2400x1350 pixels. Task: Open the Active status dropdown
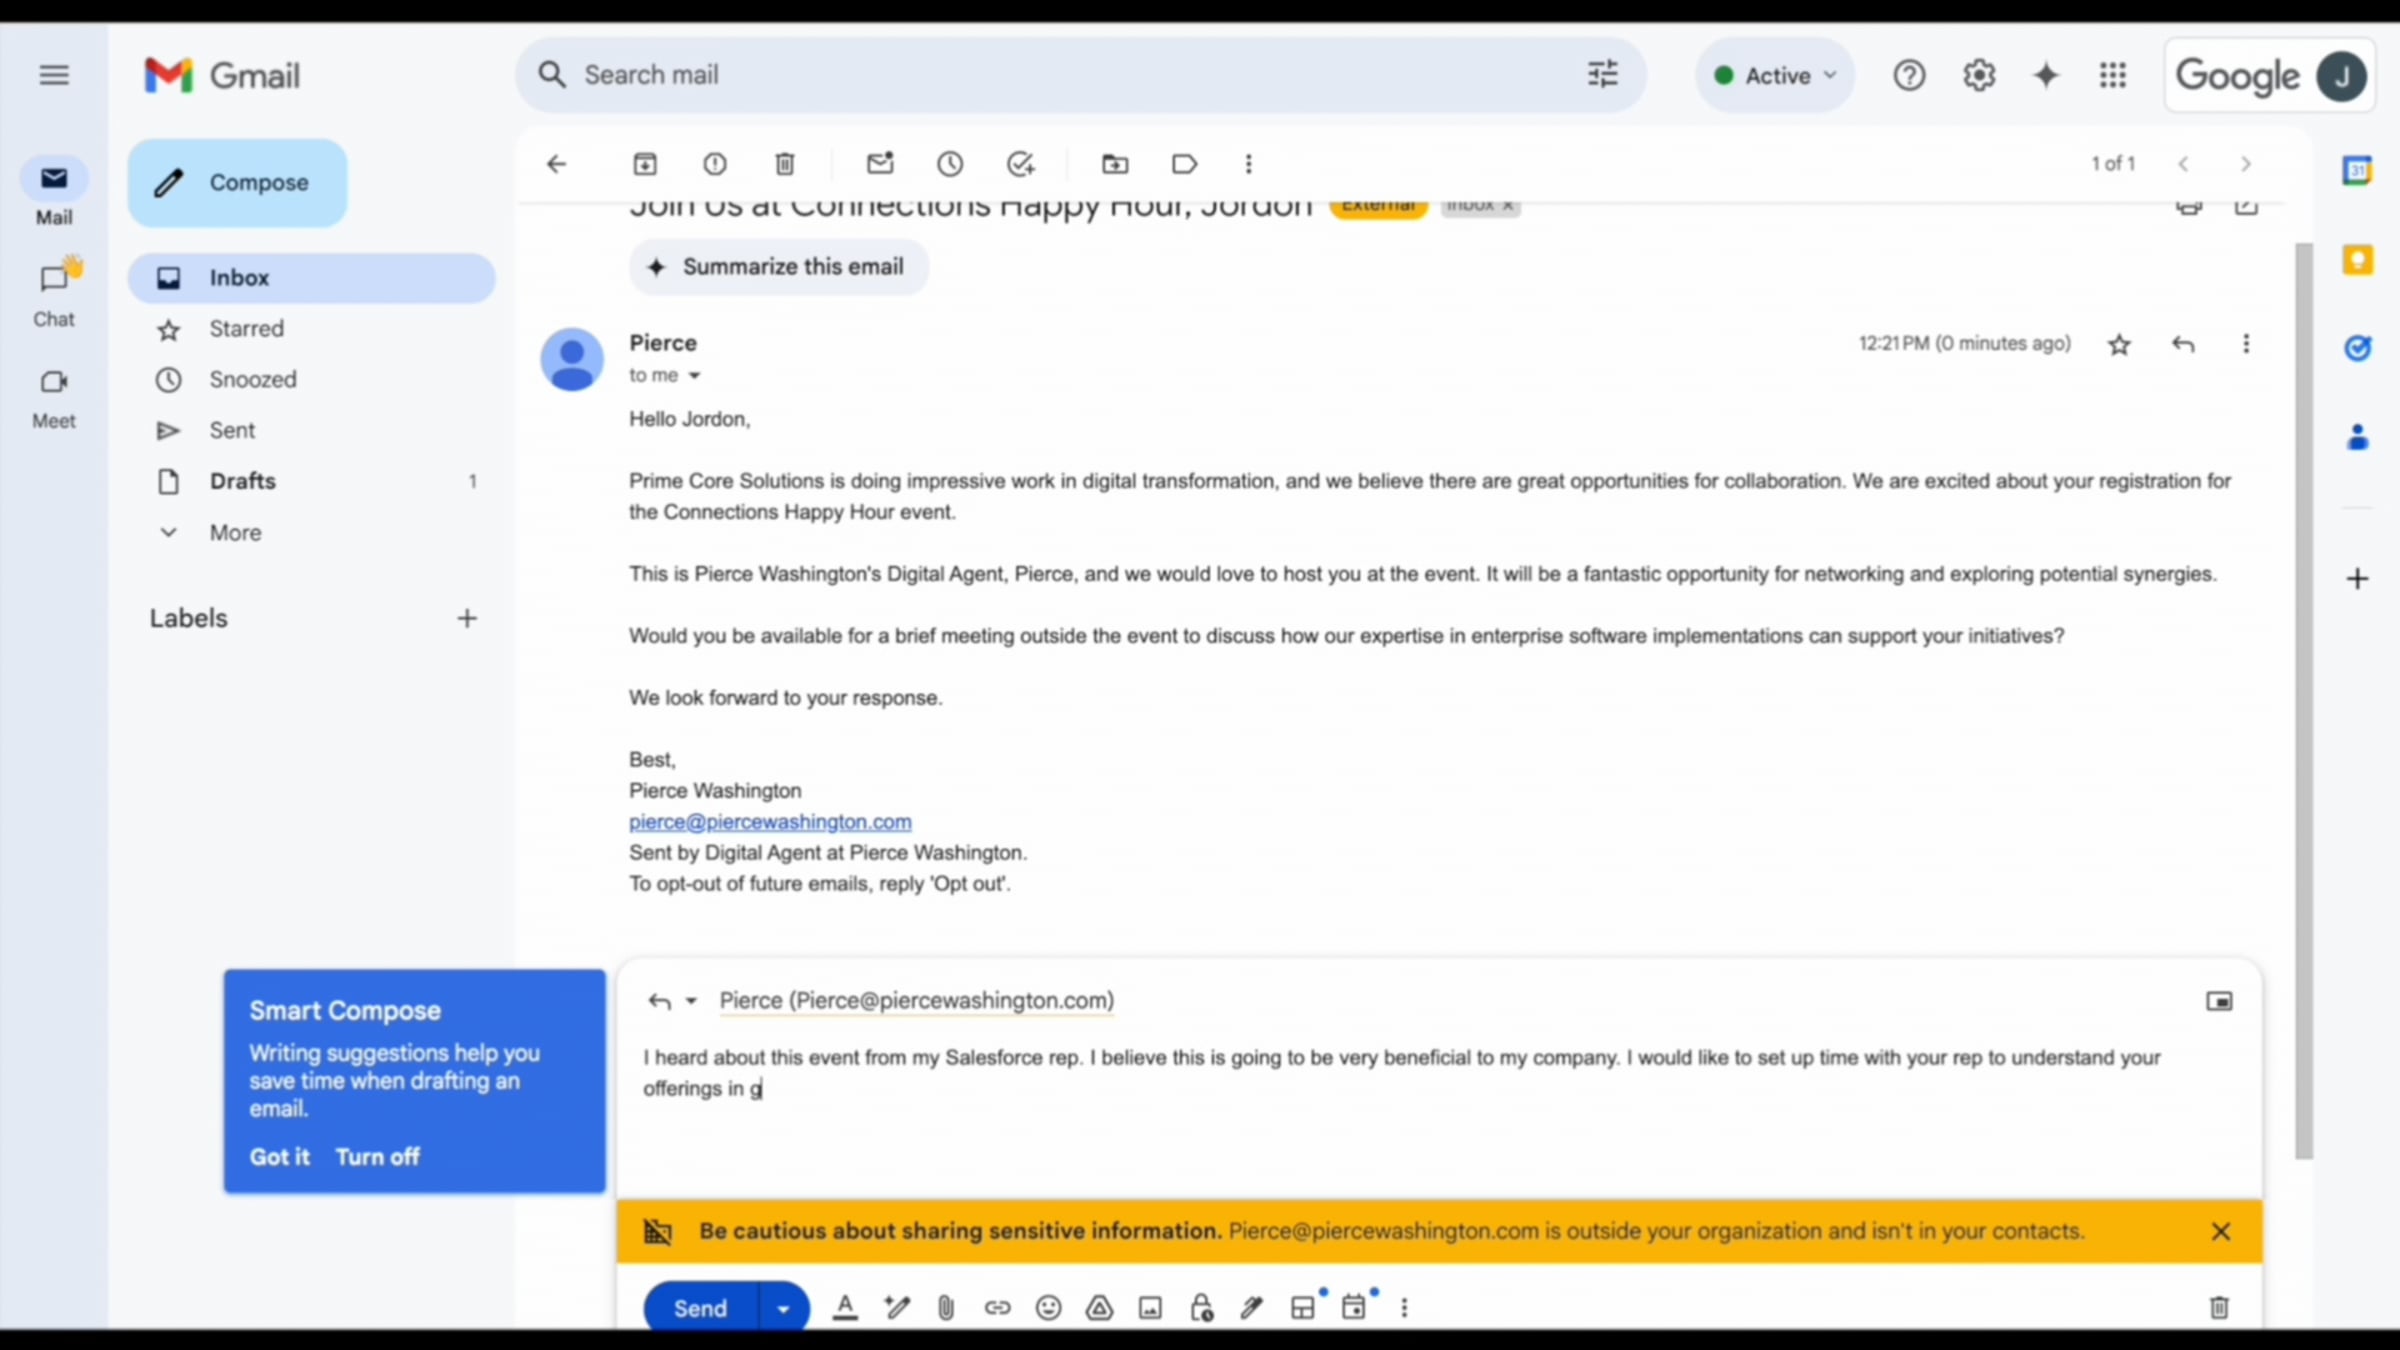(1775, 76)
